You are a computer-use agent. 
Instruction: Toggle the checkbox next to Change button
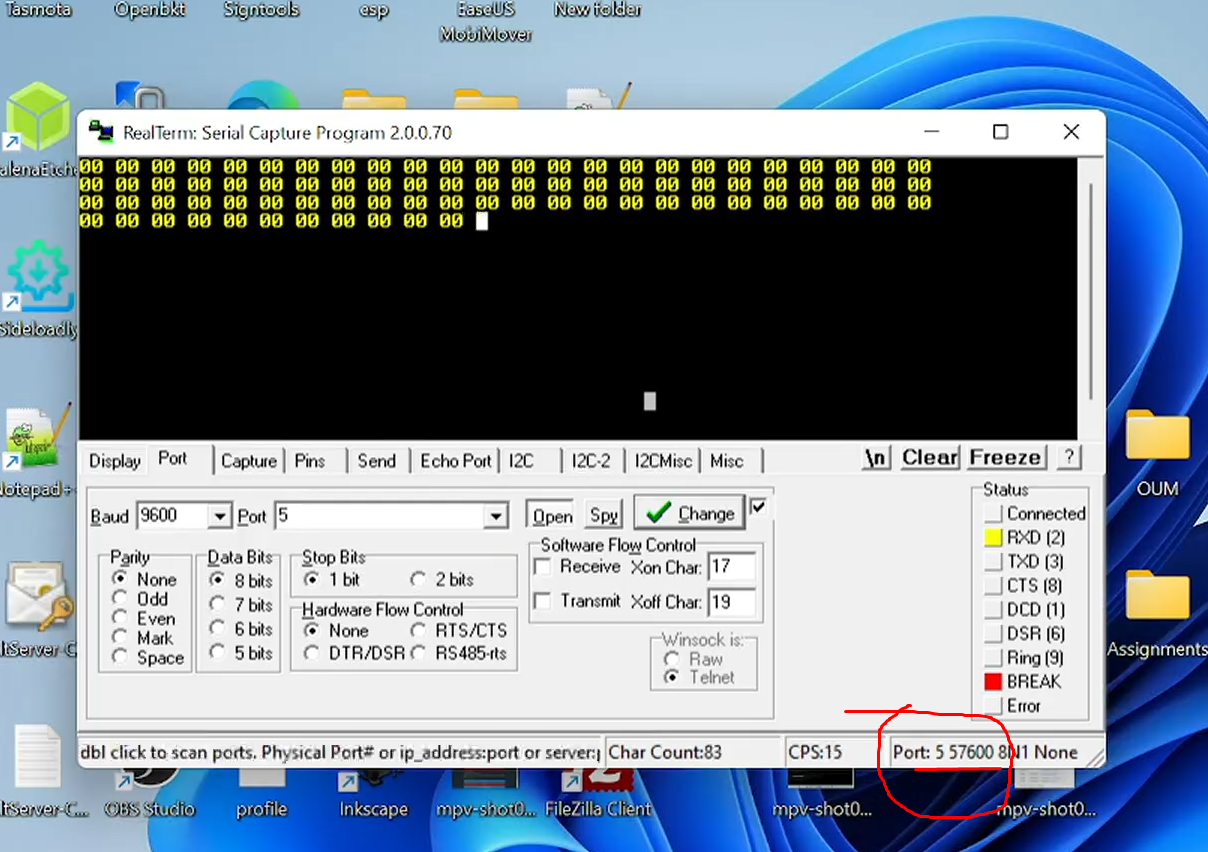(758, 507)
